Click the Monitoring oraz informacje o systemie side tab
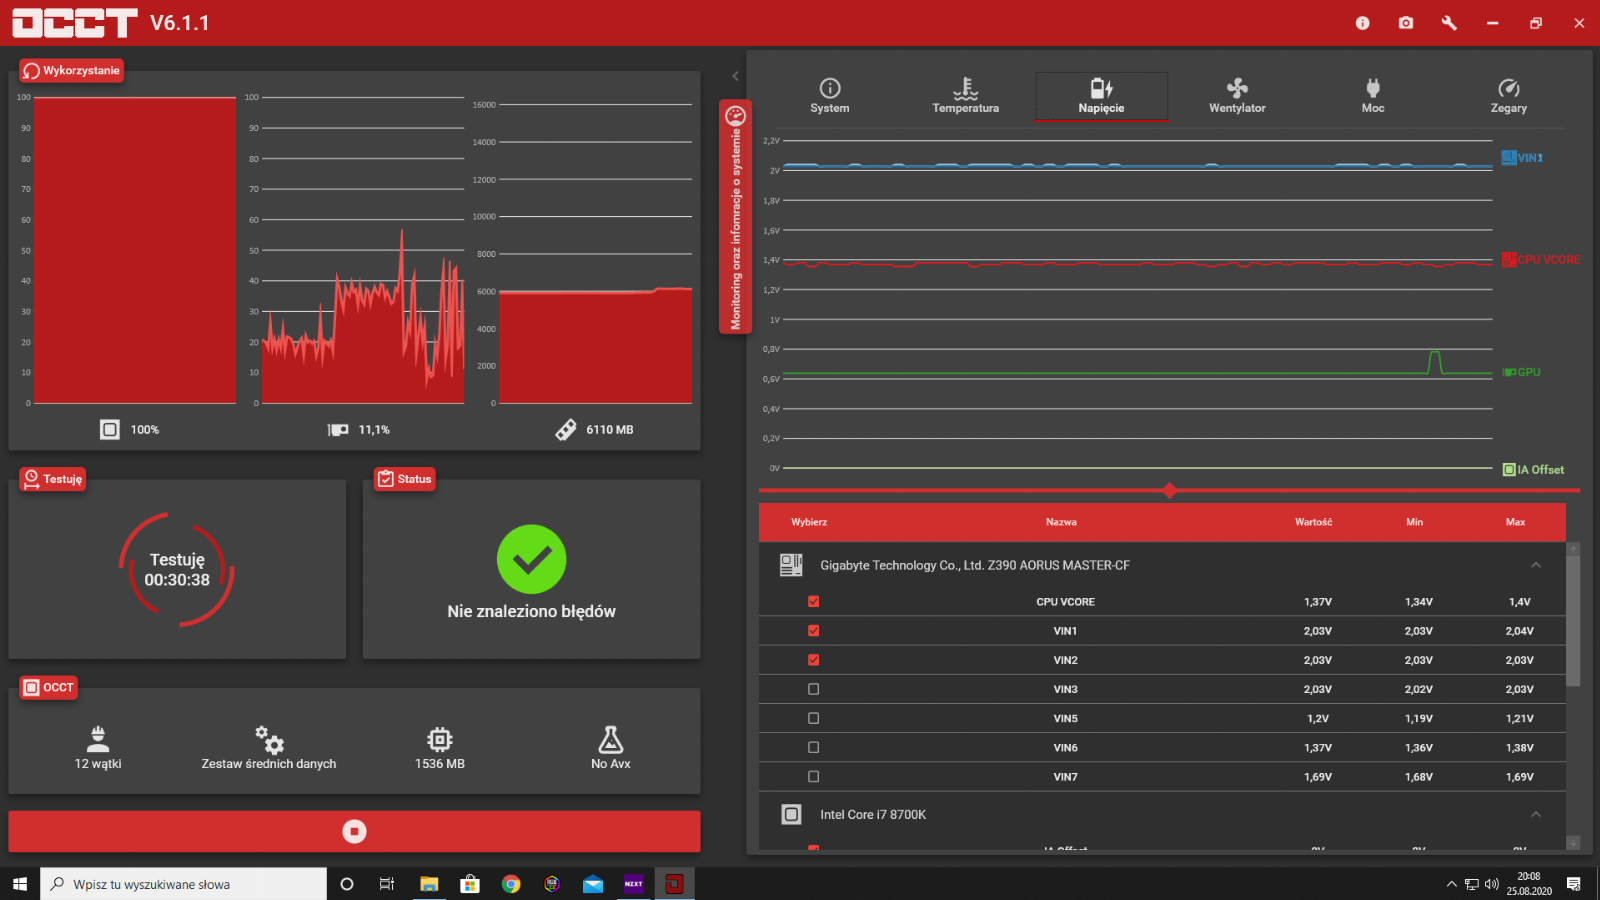 click(x=735, y=217)
